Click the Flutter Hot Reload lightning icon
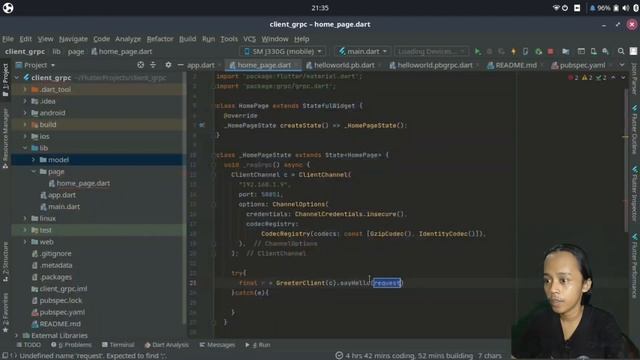 pos(513,51)
